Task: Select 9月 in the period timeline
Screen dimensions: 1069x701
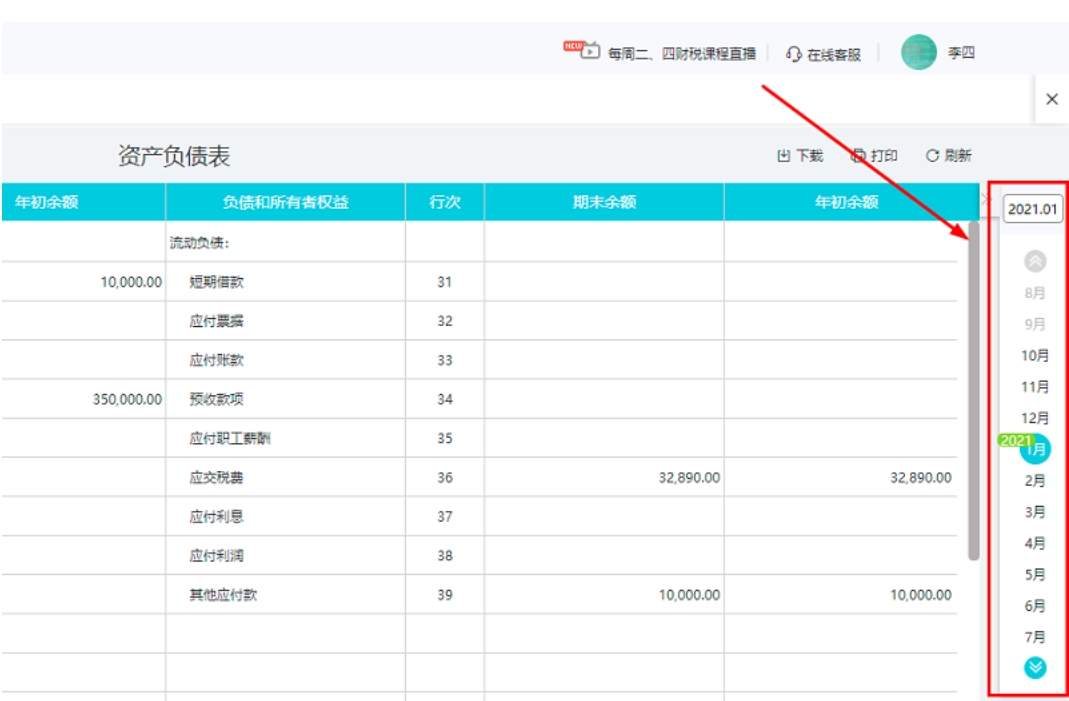Action: pos(1035,325)
